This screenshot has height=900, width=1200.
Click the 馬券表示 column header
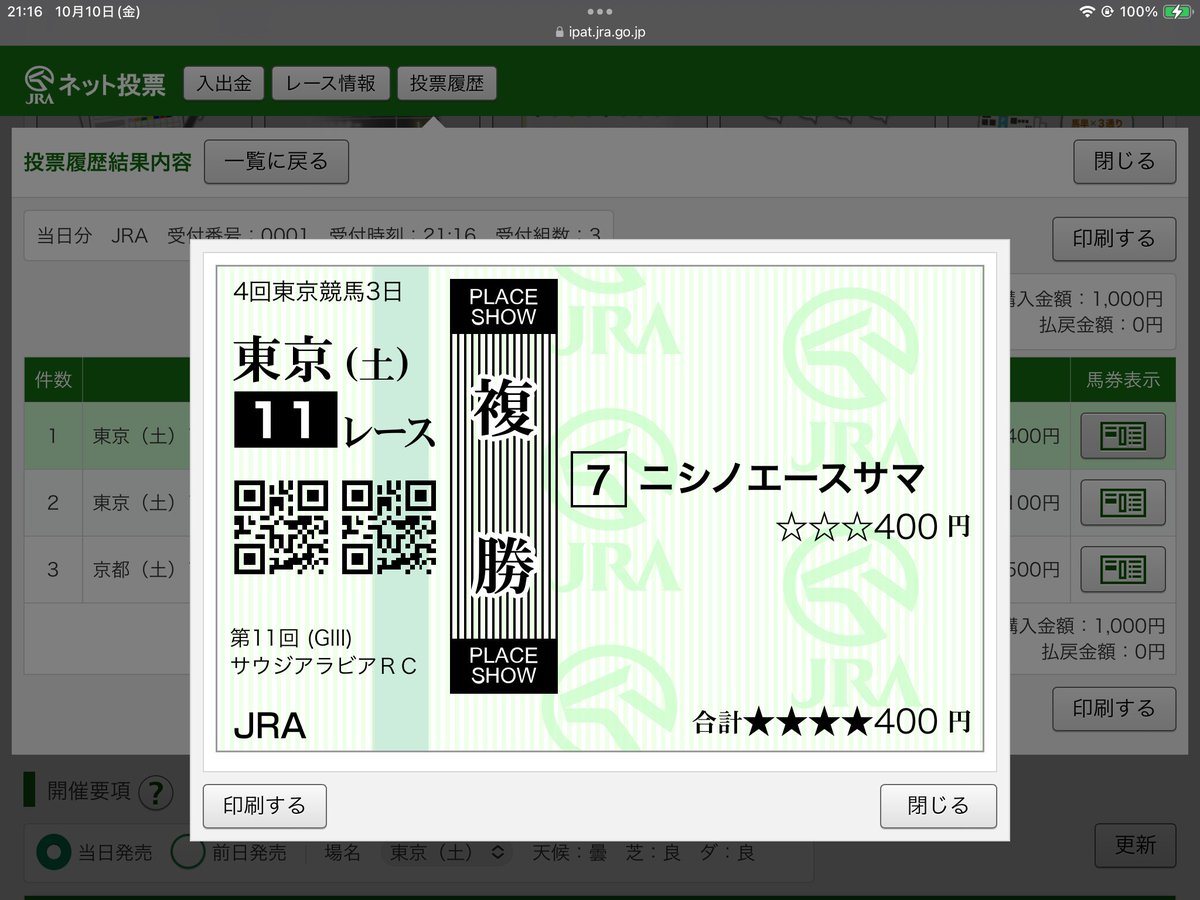click(1123, 379)
